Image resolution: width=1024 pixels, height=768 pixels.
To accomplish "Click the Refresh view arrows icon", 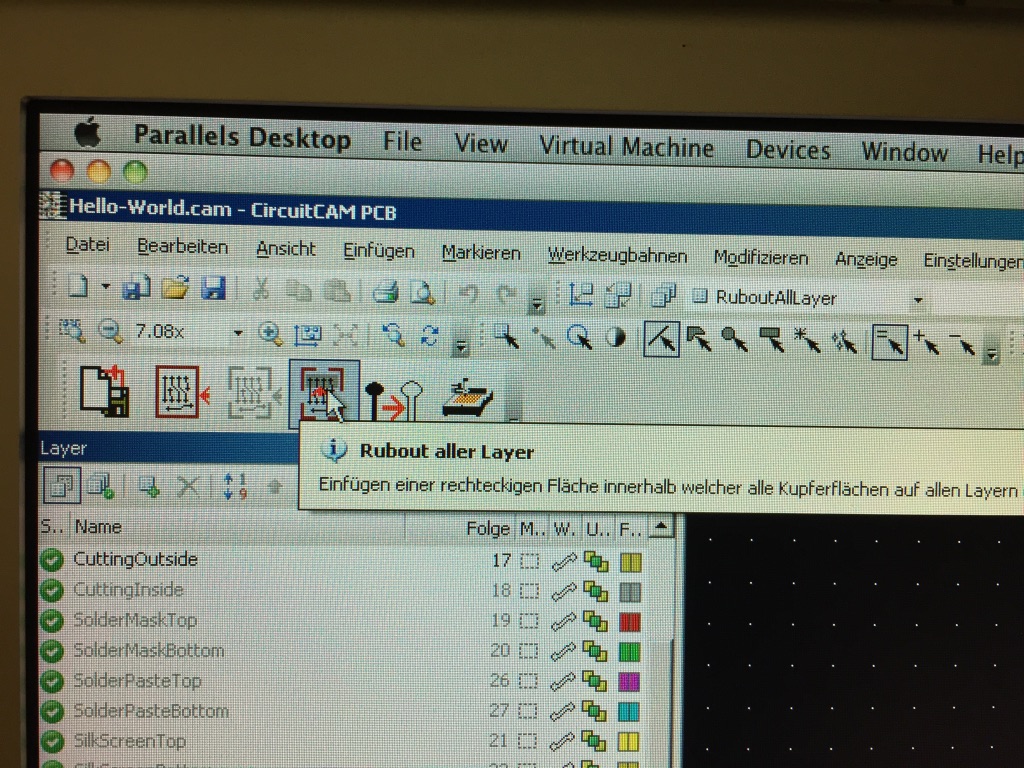I will coord(429,337).
